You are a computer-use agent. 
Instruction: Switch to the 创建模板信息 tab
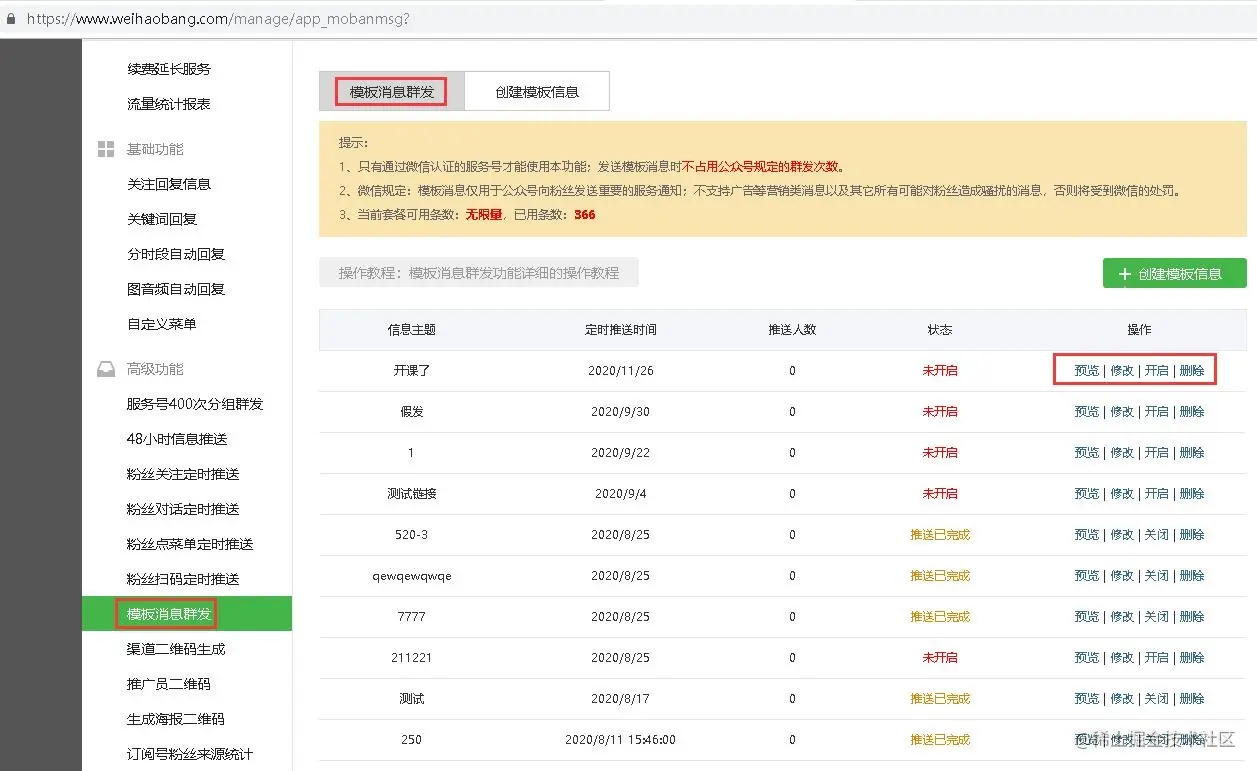click(x=537, y=91)
